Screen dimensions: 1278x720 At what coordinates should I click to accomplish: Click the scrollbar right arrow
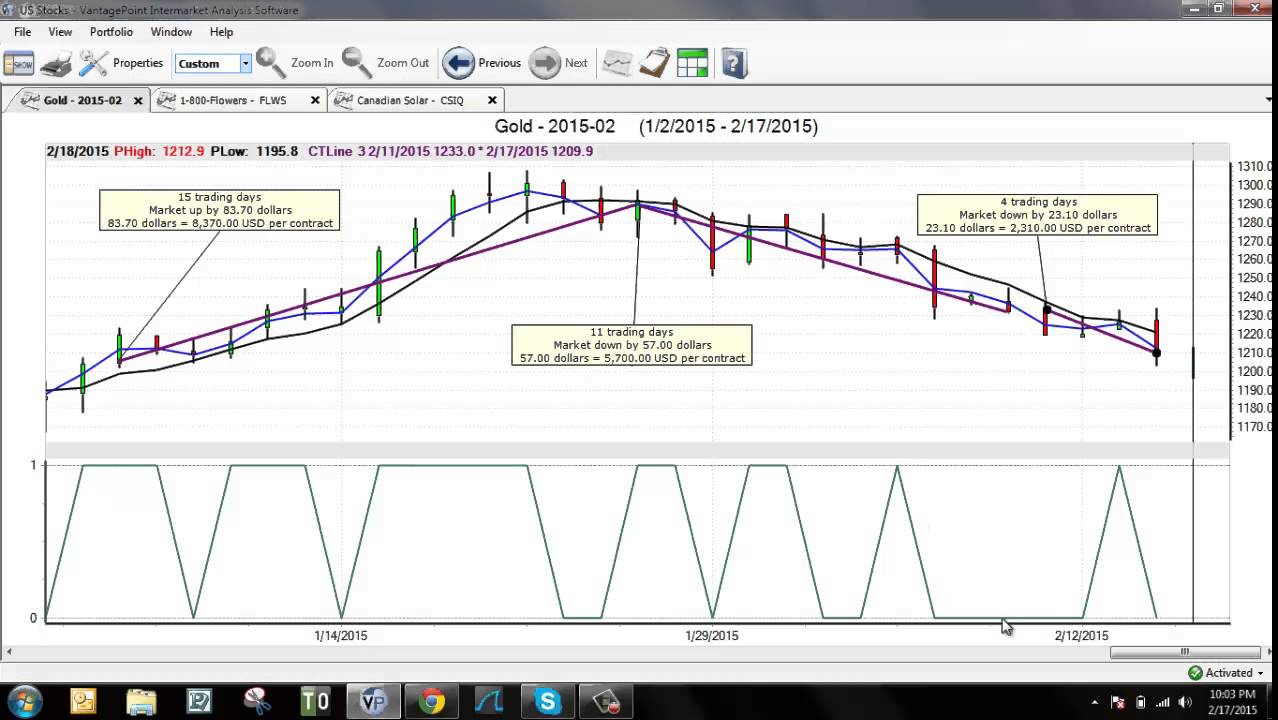click(x=1269, y=652)
